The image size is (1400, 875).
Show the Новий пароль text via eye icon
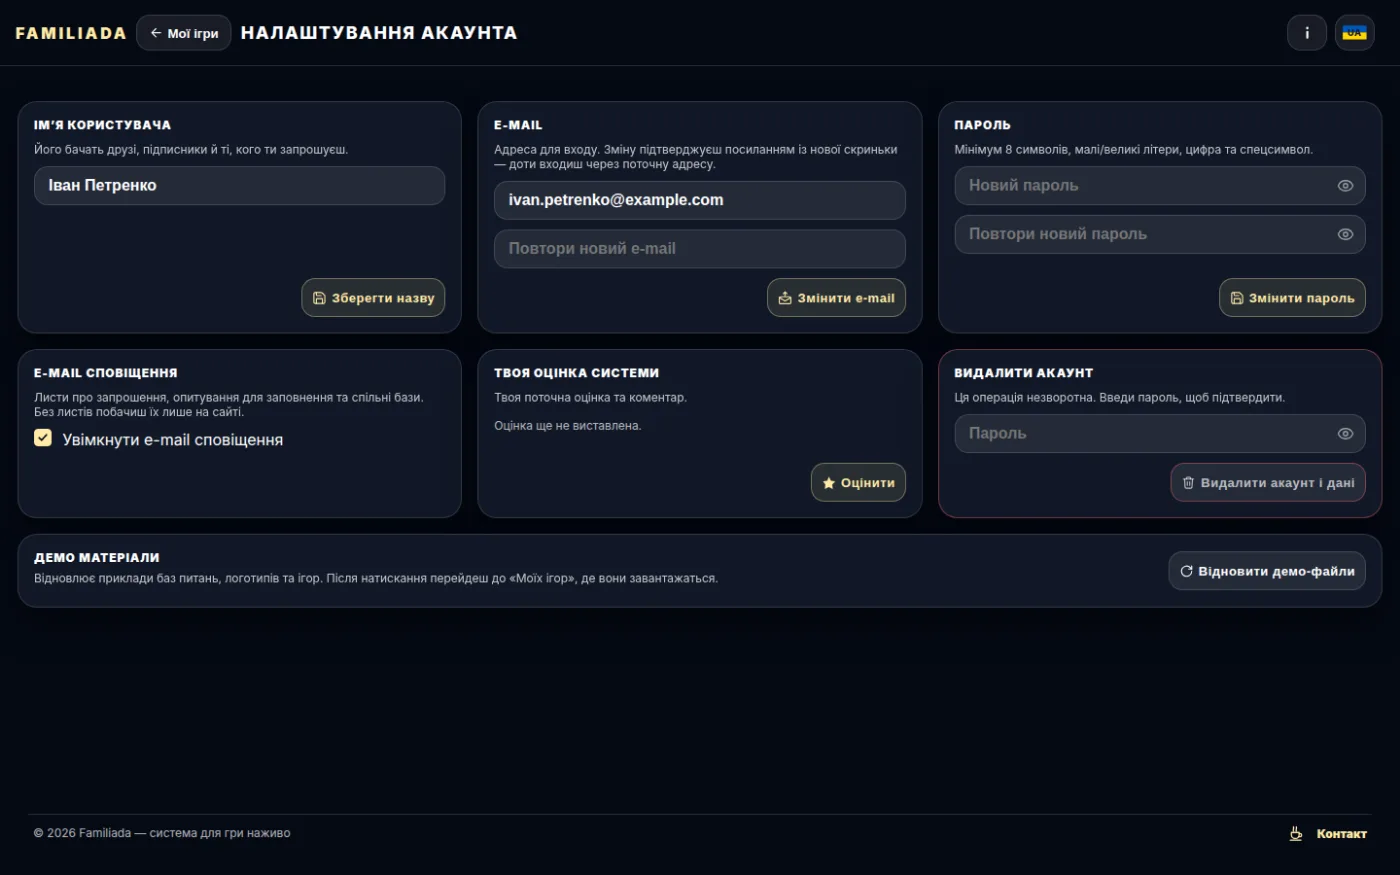(x=1345, y=186)
